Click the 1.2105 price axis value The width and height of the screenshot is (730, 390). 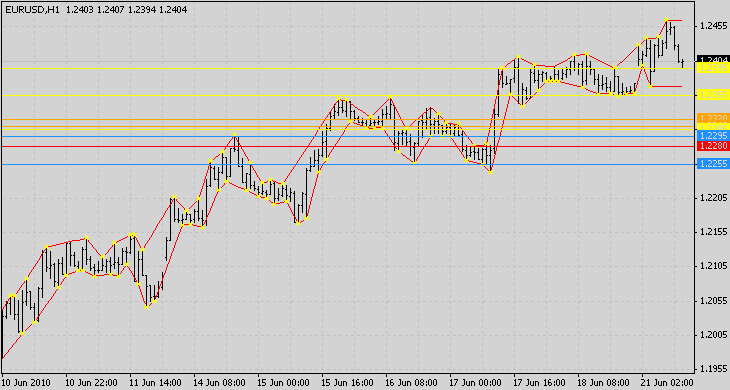pos(714,266)
